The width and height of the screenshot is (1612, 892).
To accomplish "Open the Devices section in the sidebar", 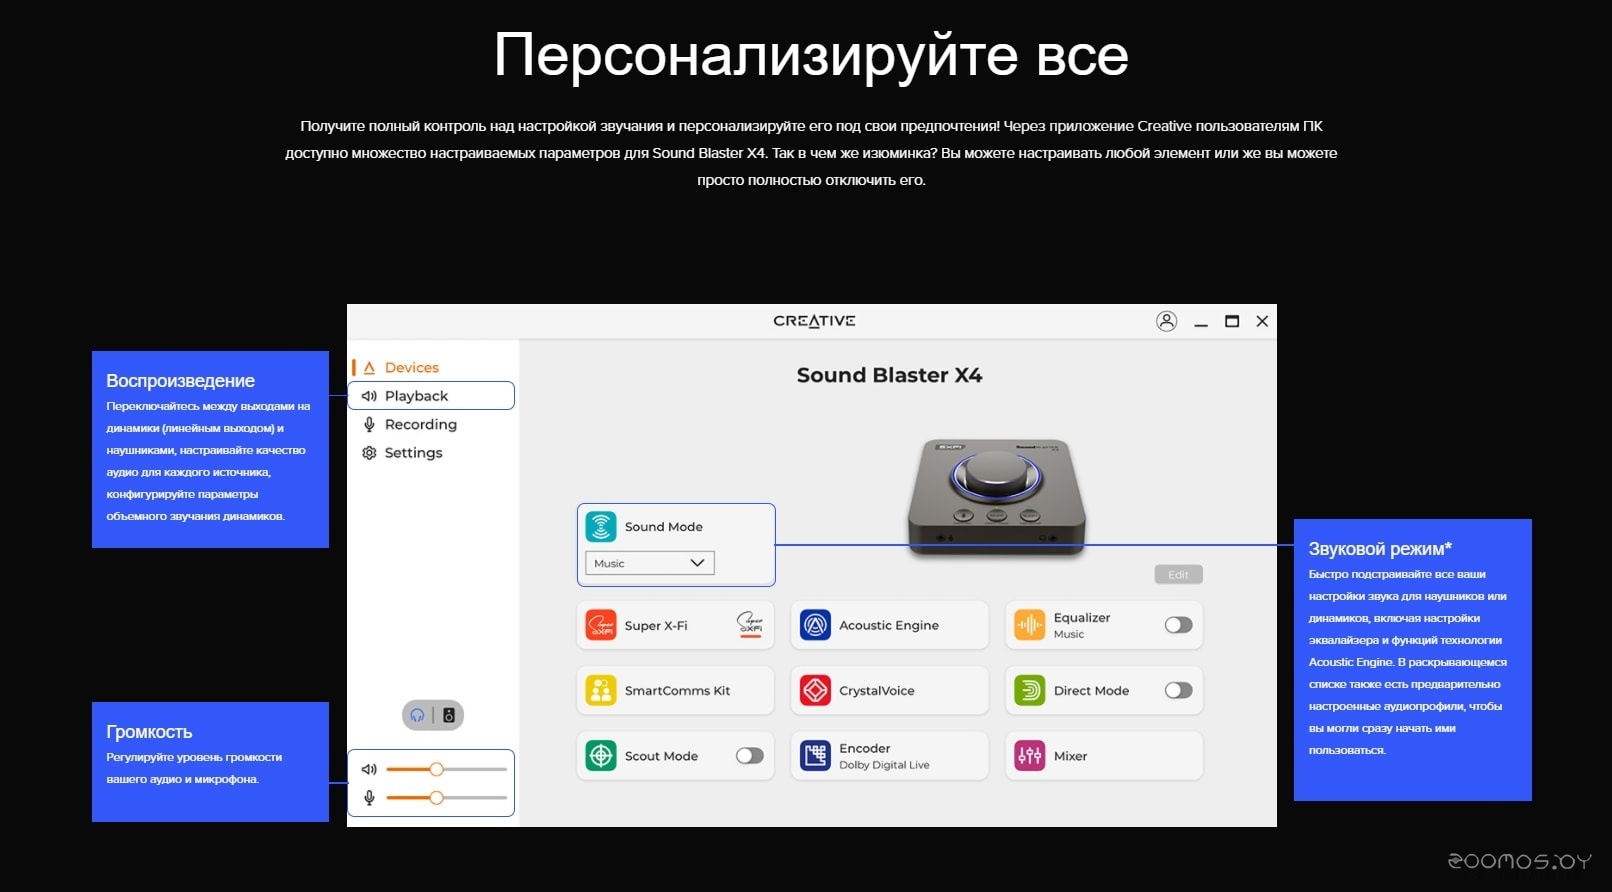I will click(412, 367).
